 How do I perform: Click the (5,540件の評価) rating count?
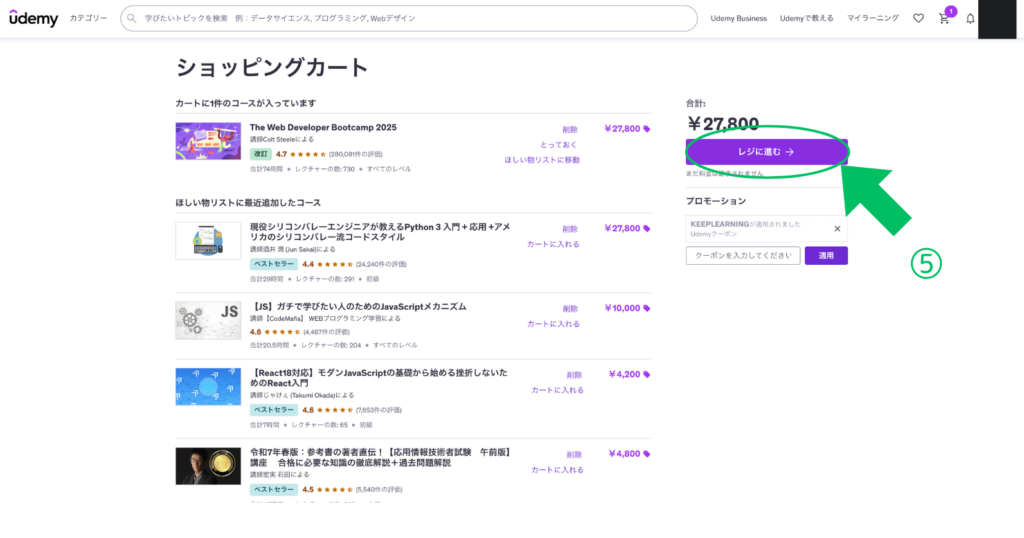coord(379,490)
